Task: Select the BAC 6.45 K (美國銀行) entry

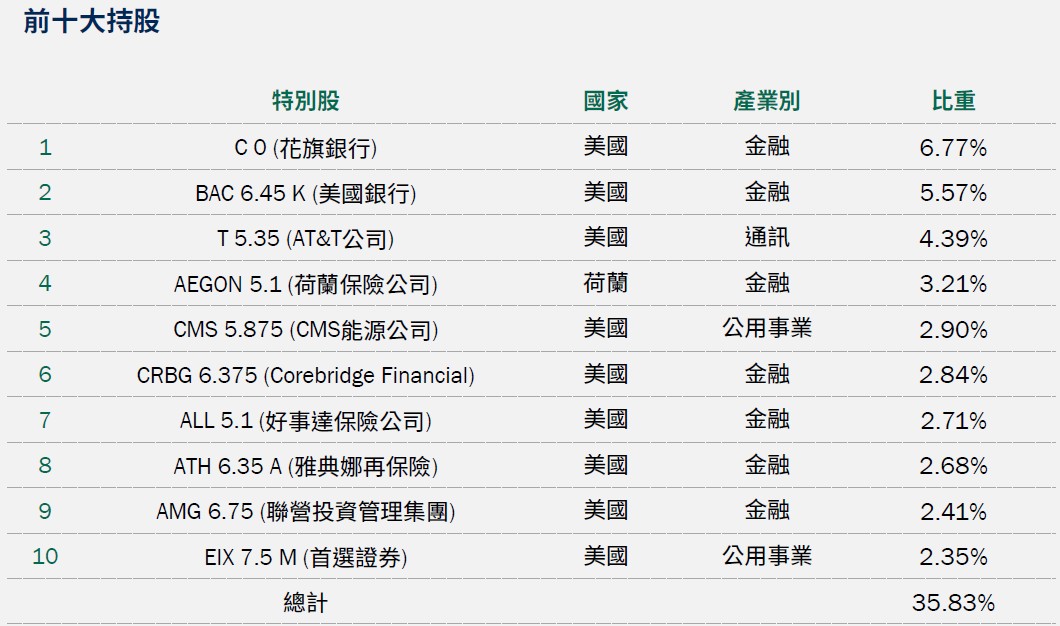Action: click(305, 193)
